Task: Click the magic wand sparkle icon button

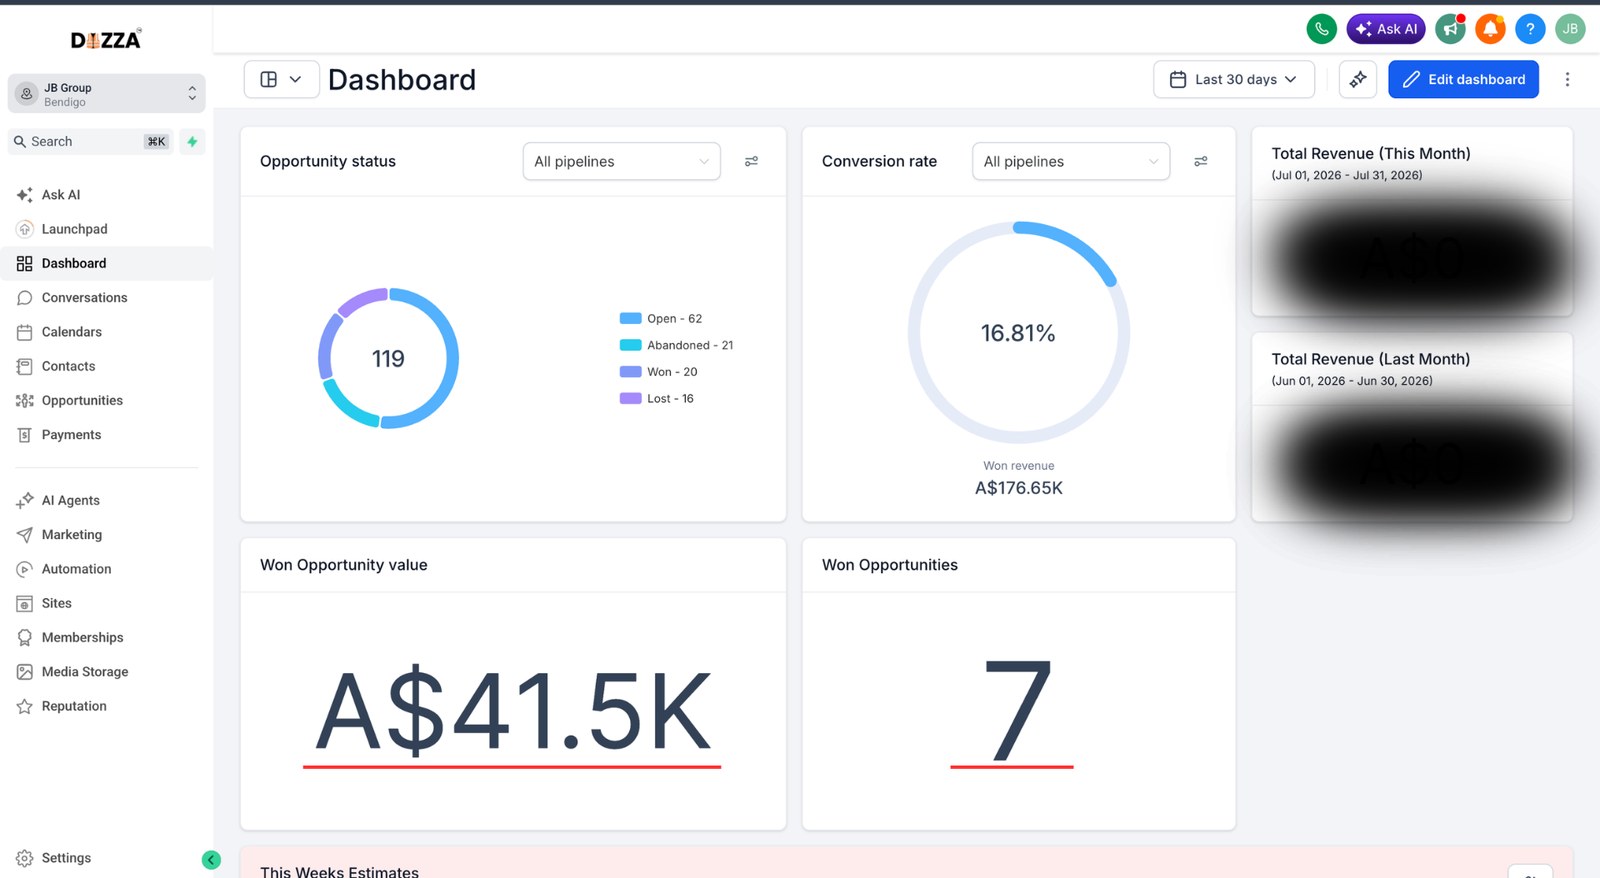Action: tap(1358, 79)
